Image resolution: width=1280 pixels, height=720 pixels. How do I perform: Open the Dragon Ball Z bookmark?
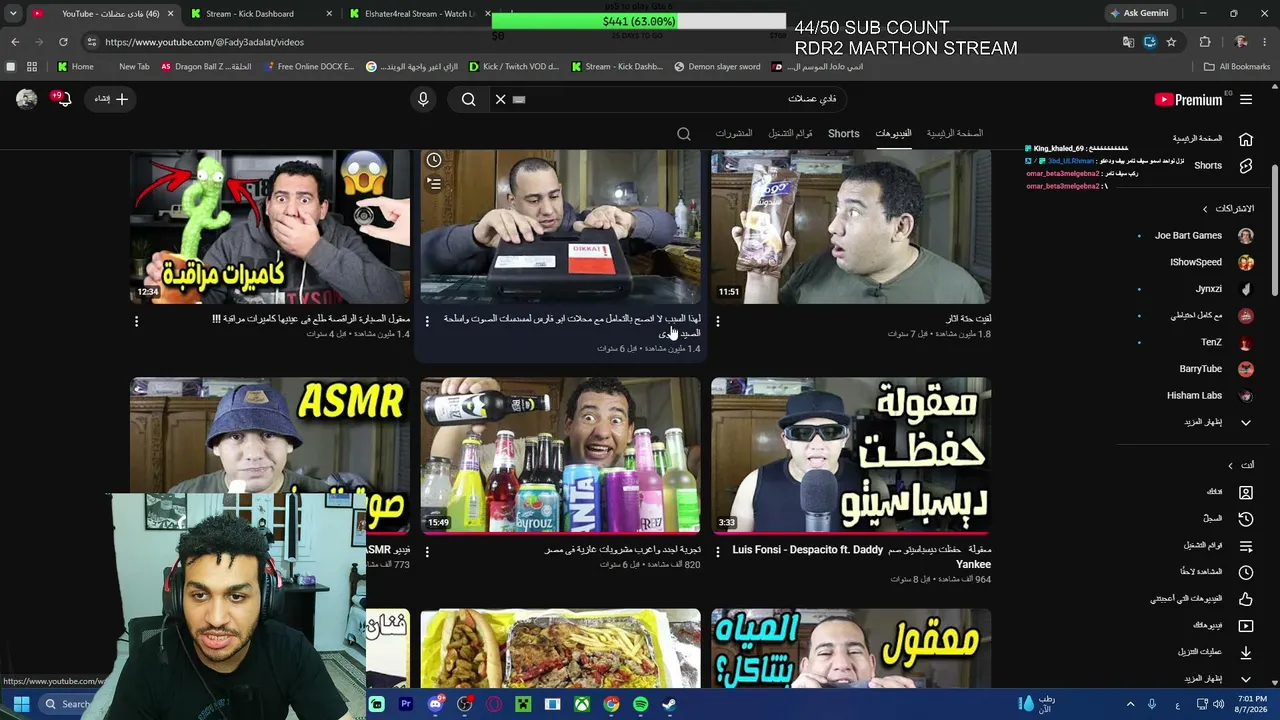[206, 67]
